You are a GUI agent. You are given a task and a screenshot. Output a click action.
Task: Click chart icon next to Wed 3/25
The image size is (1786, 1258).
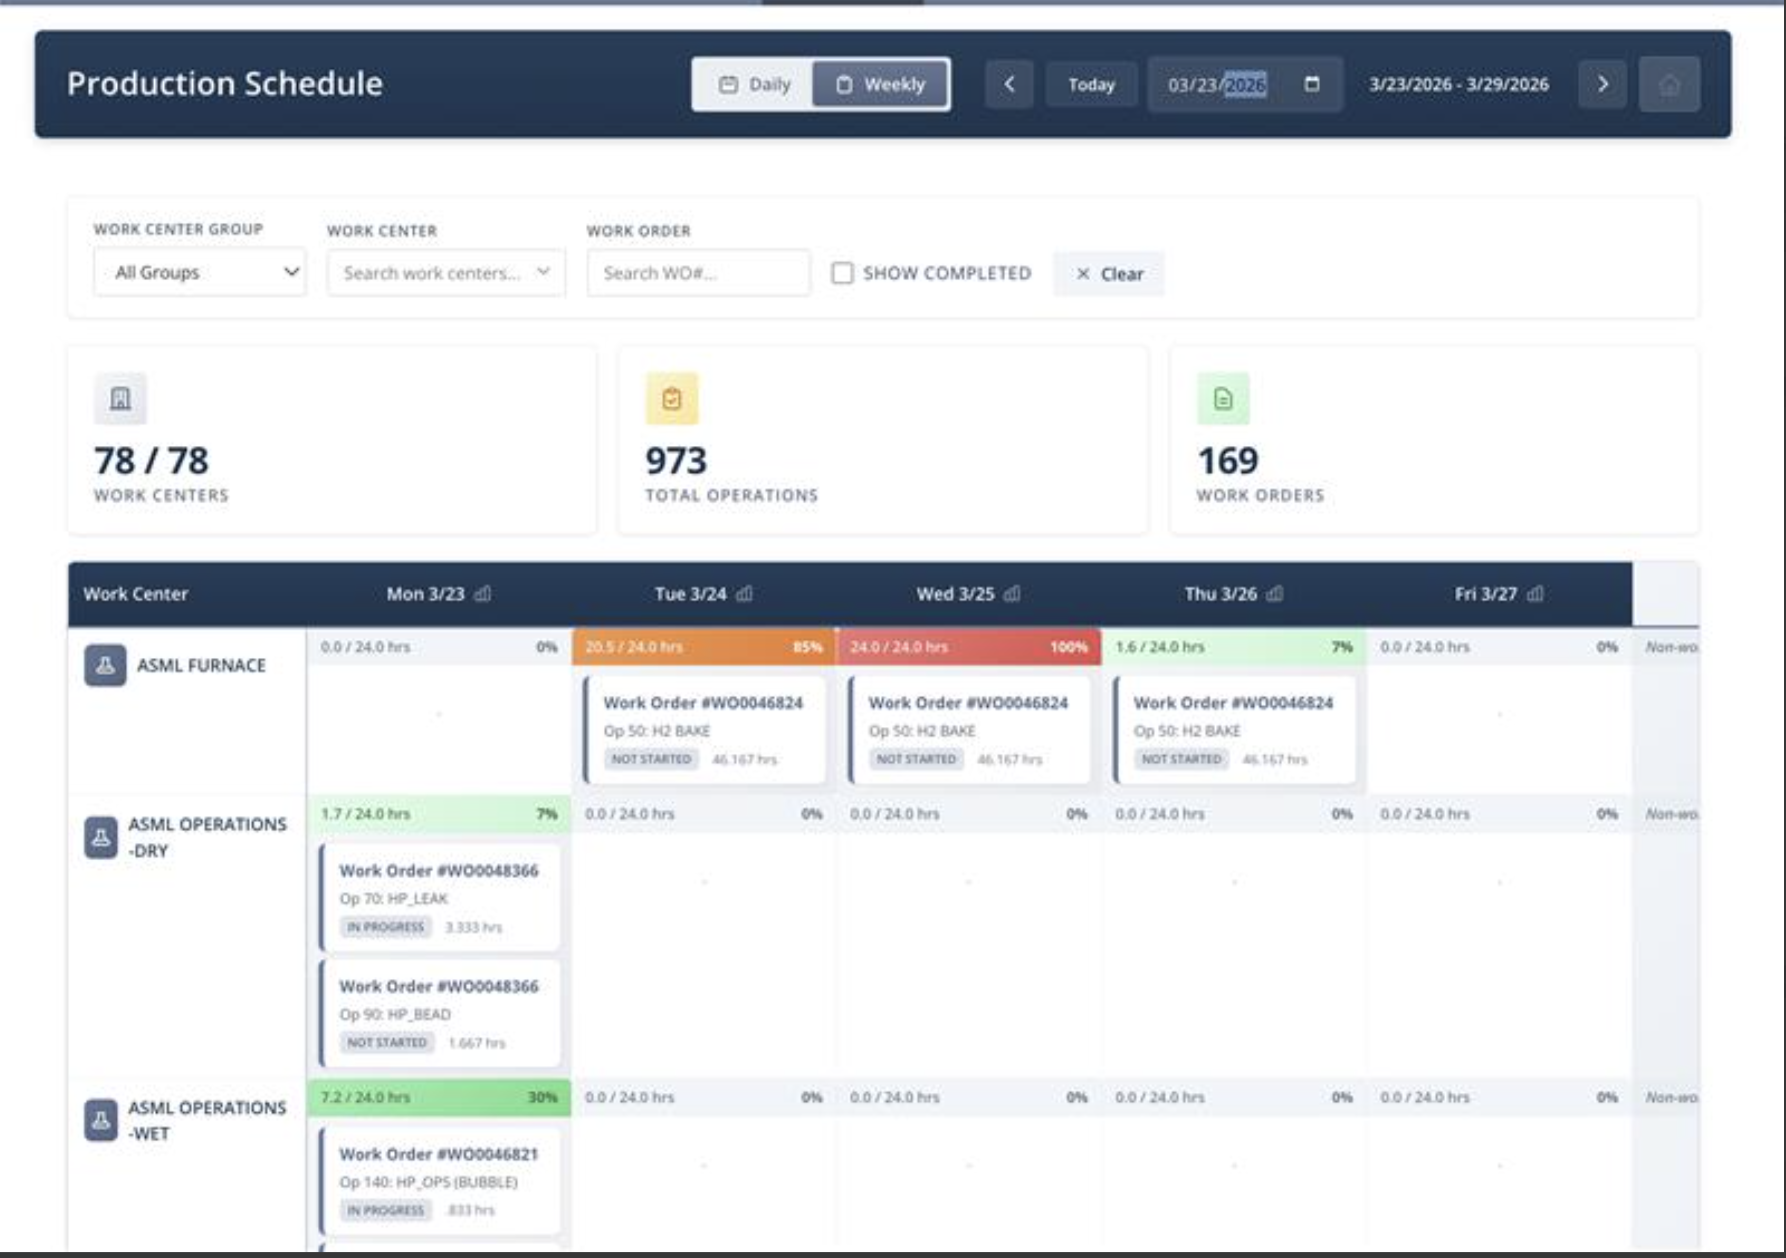click(x=1012, y=594)
